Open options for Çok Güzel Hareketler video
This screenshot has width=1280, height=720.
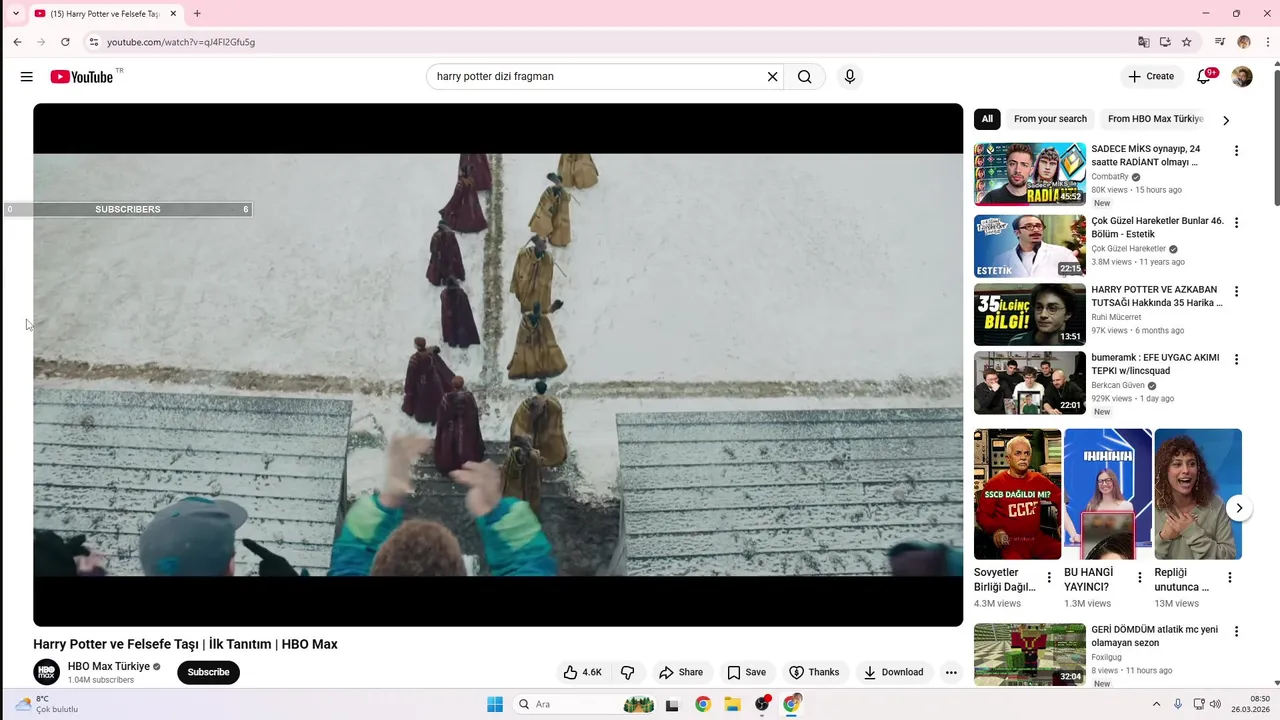[x=1236, y=223]
